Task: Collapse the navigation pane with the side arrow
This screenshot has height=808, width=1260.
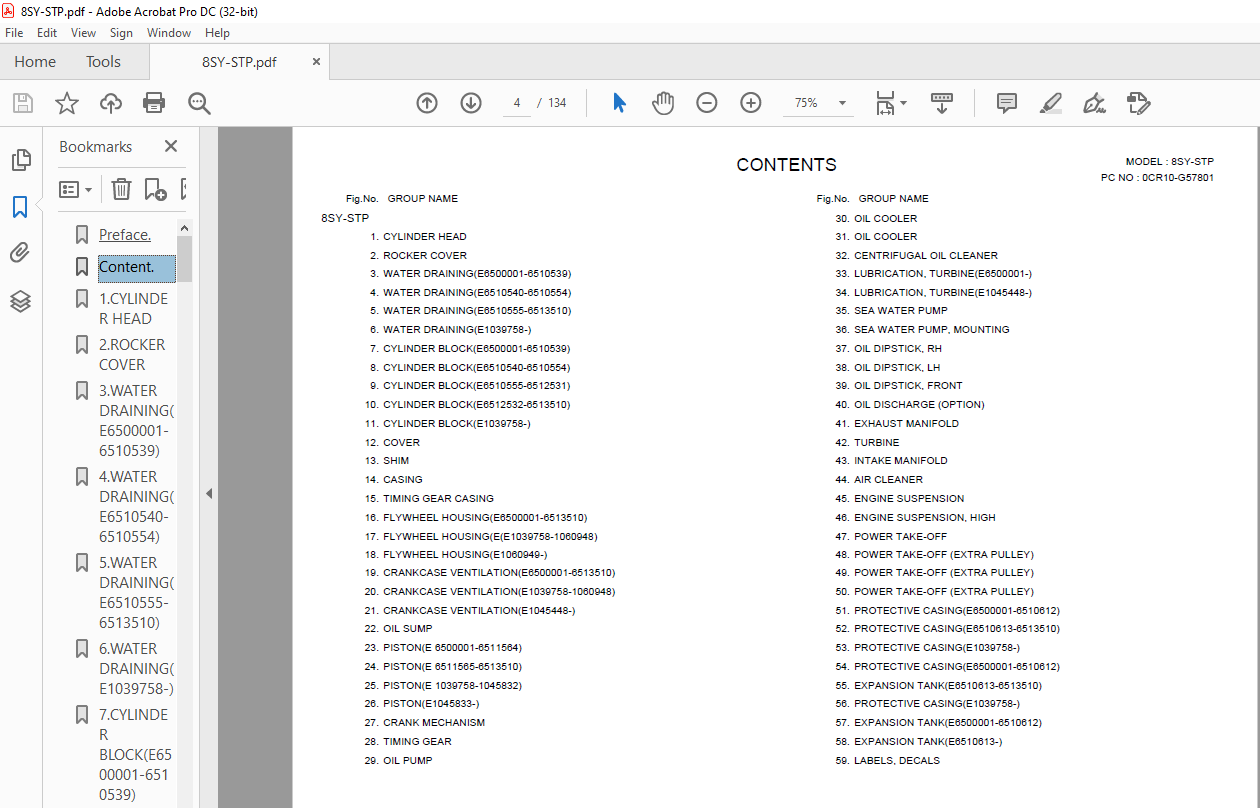Action: click(209, 493)
